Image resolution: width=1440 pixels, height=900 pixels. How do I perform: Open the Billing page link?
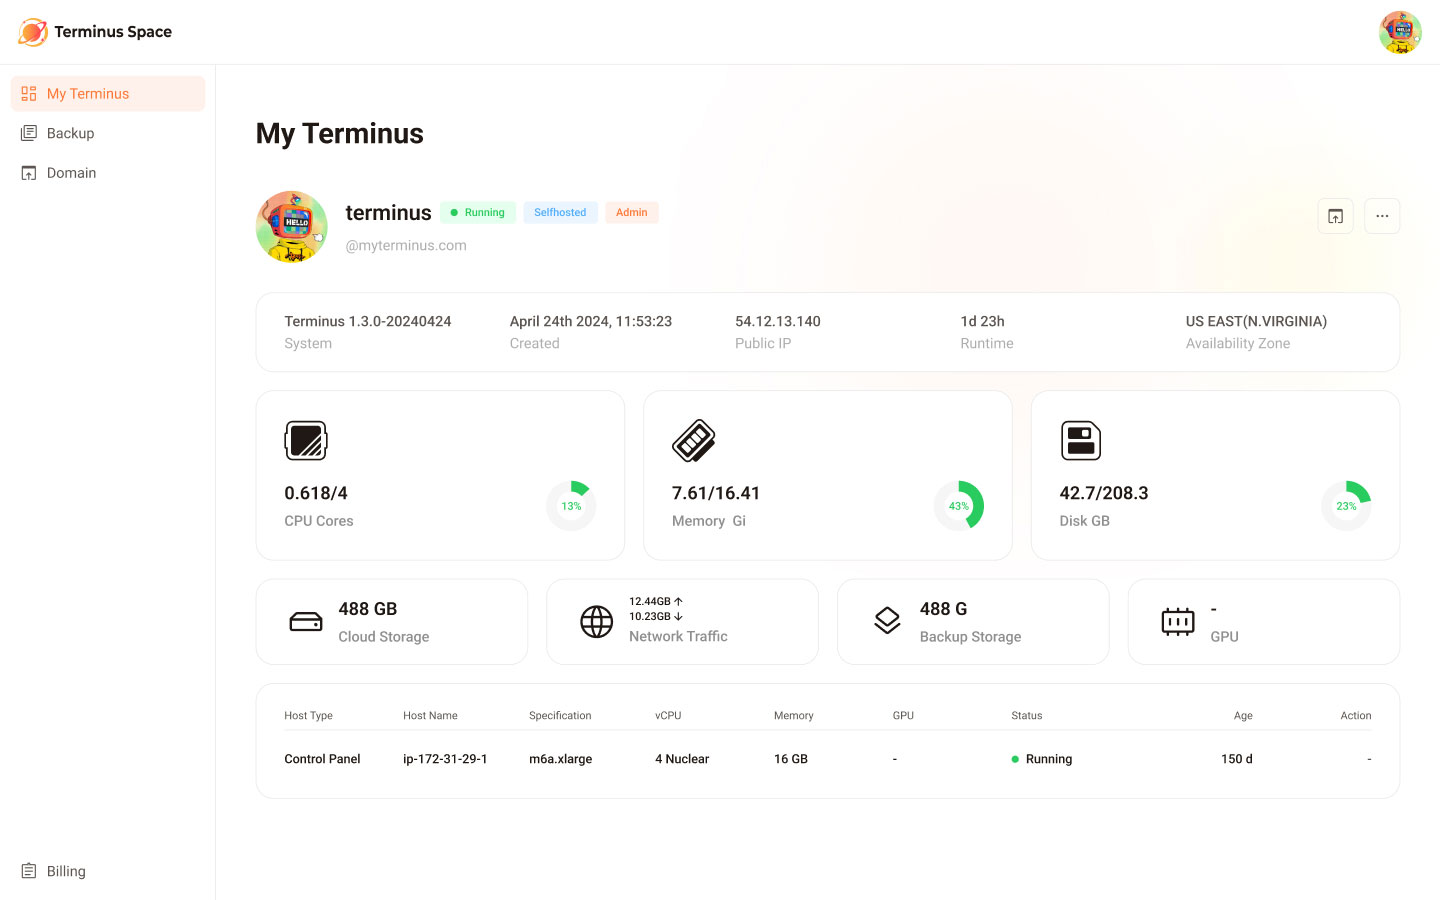[x=66, y=871]
